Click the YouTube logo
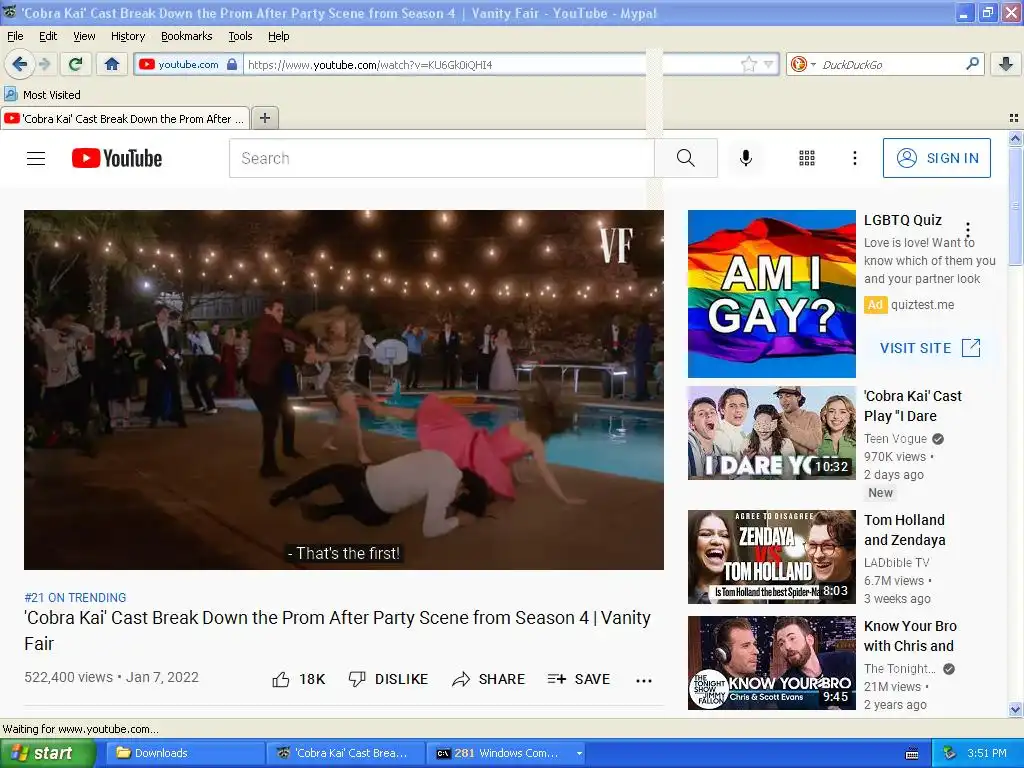This screenshot has height=768, width=1024. point(117,158)
